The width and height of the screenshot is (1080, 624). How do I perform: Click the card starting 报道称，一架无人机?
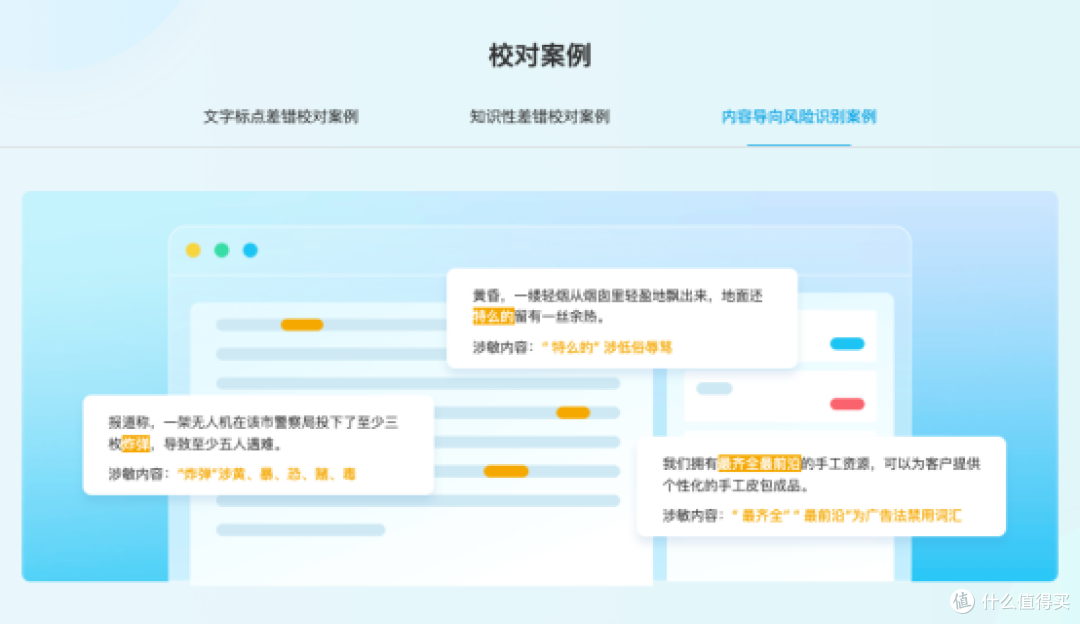[x=258, y=445]
